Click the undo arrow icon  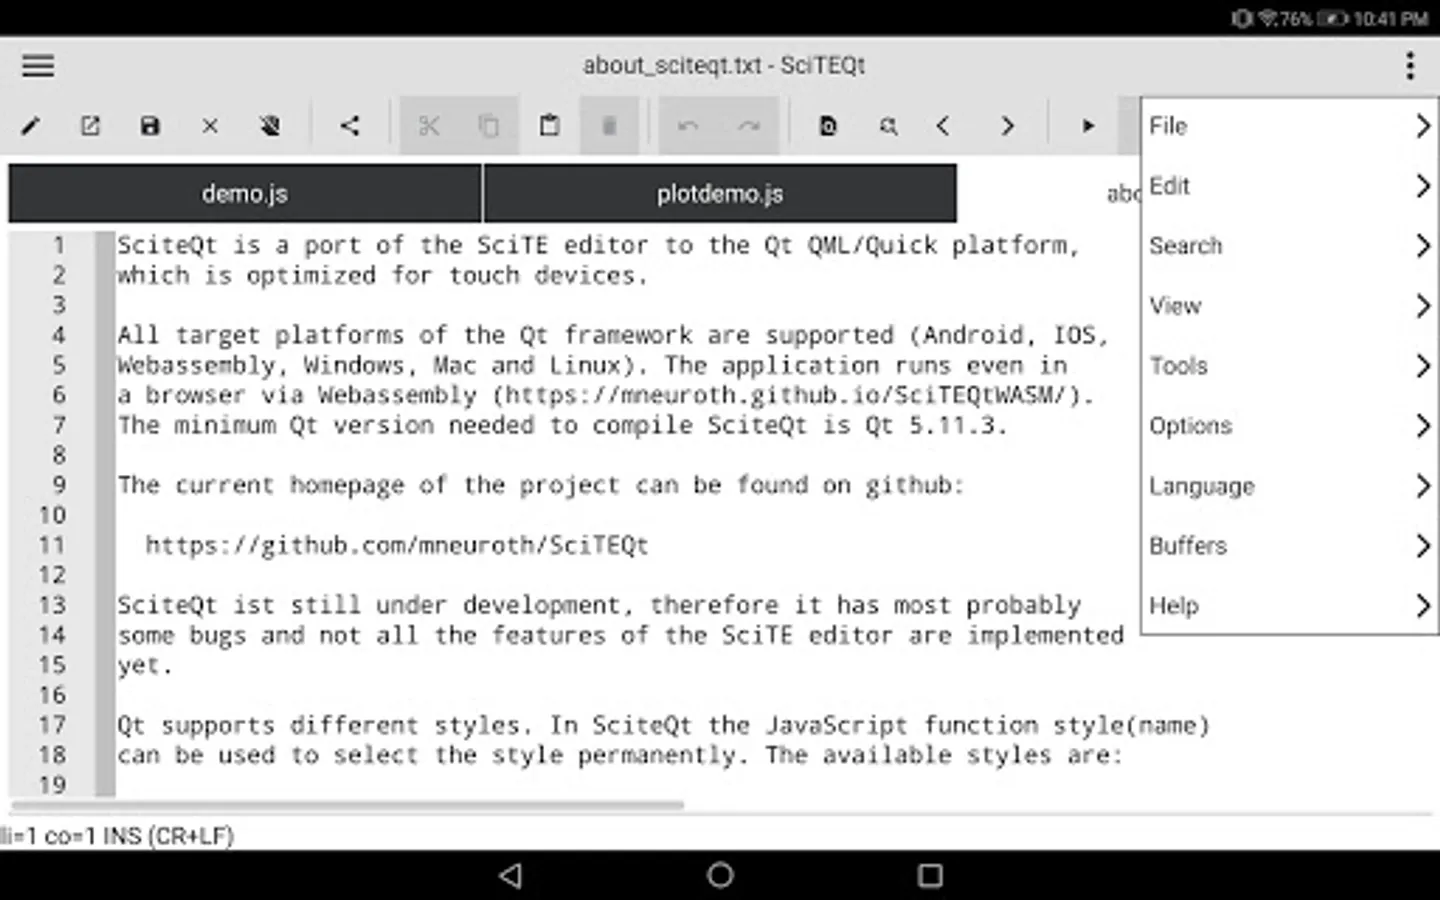688,126
